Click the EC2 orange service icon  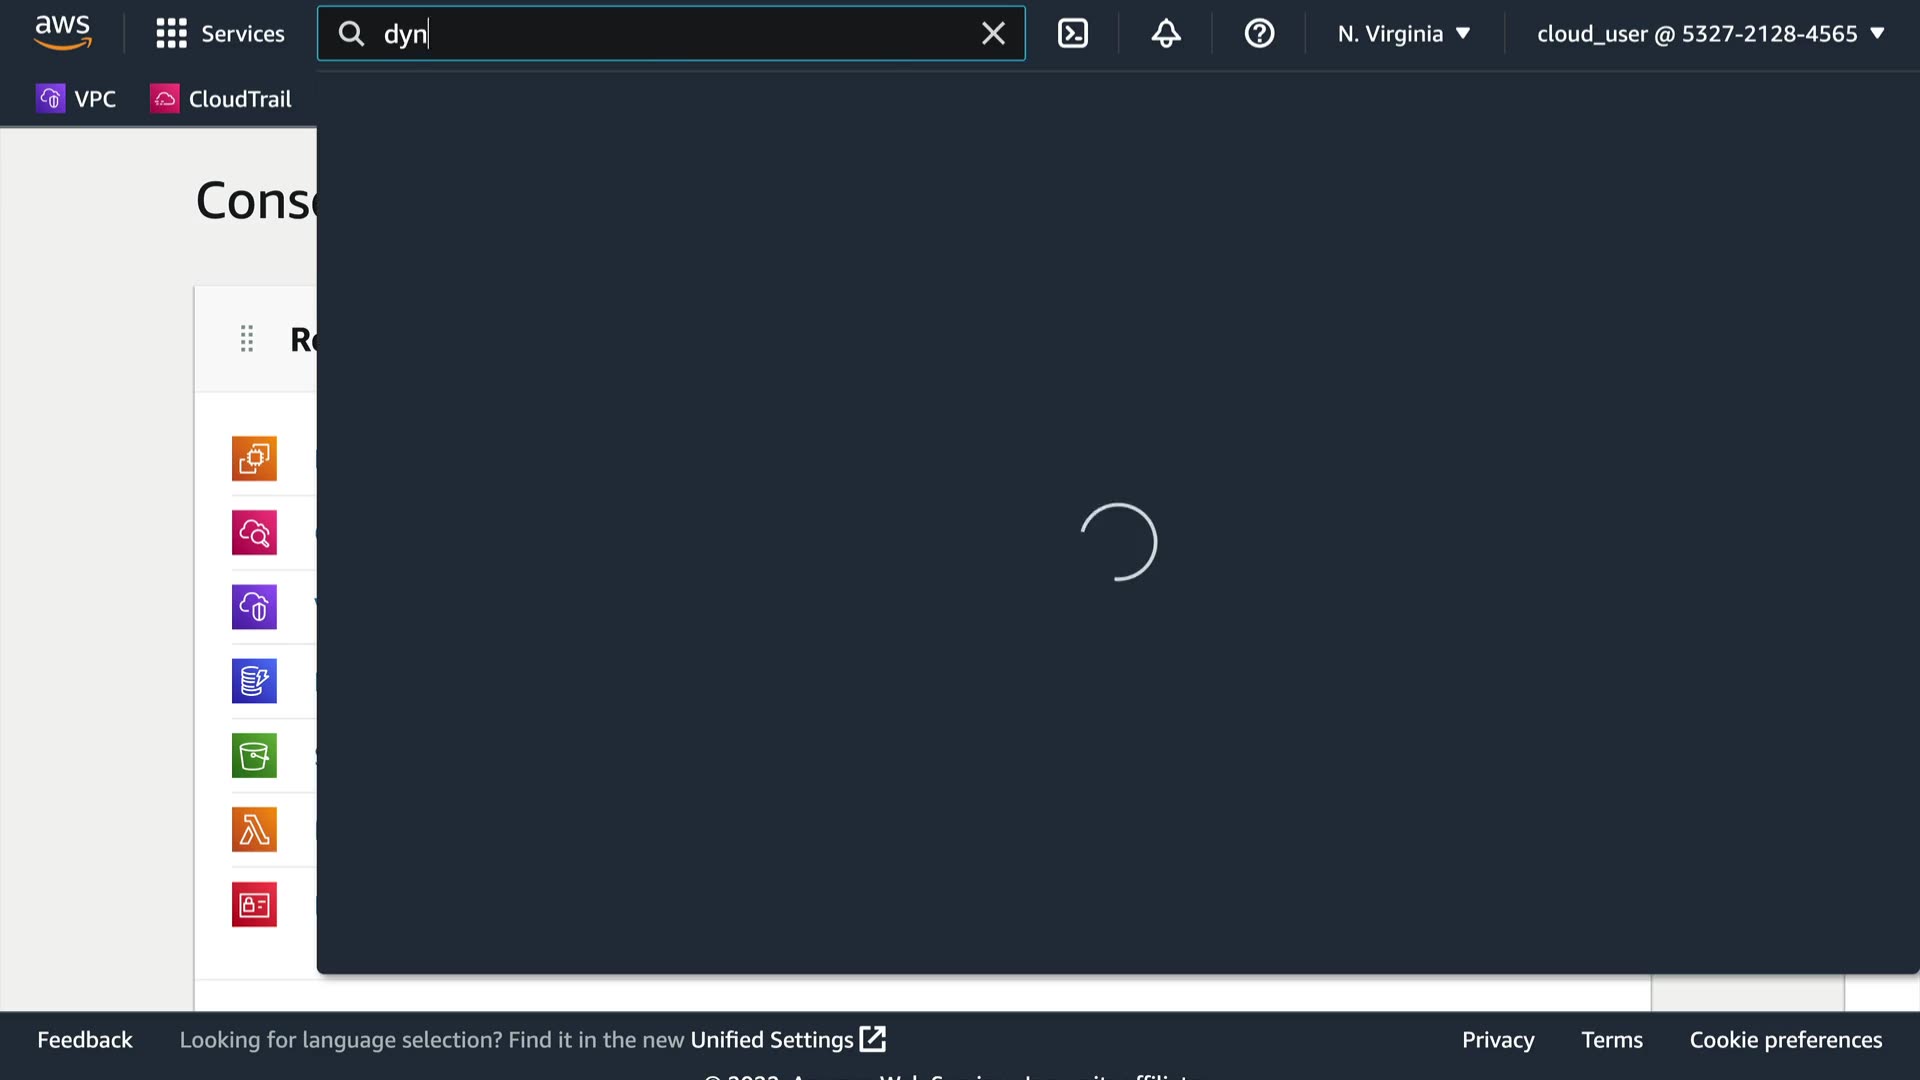[x=254, y=459]
